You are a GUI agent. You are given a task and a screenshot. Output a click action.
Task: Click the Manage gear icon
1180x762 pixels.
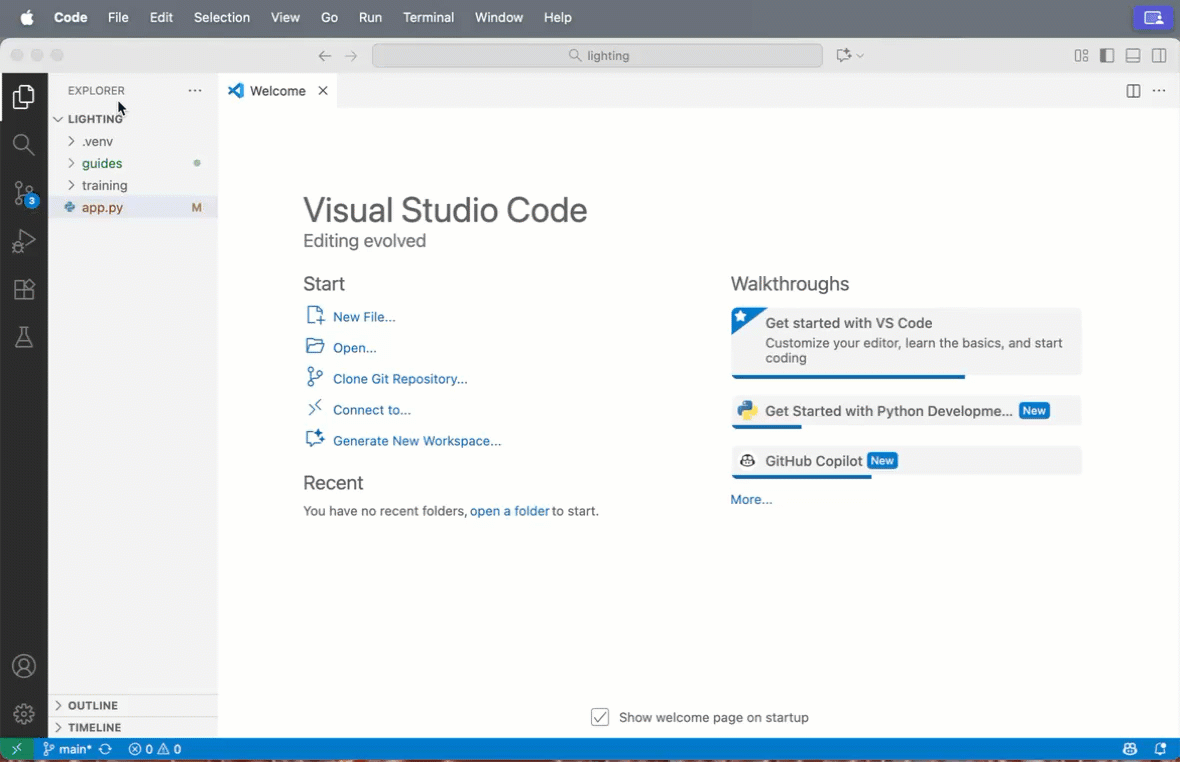point(24,713)
